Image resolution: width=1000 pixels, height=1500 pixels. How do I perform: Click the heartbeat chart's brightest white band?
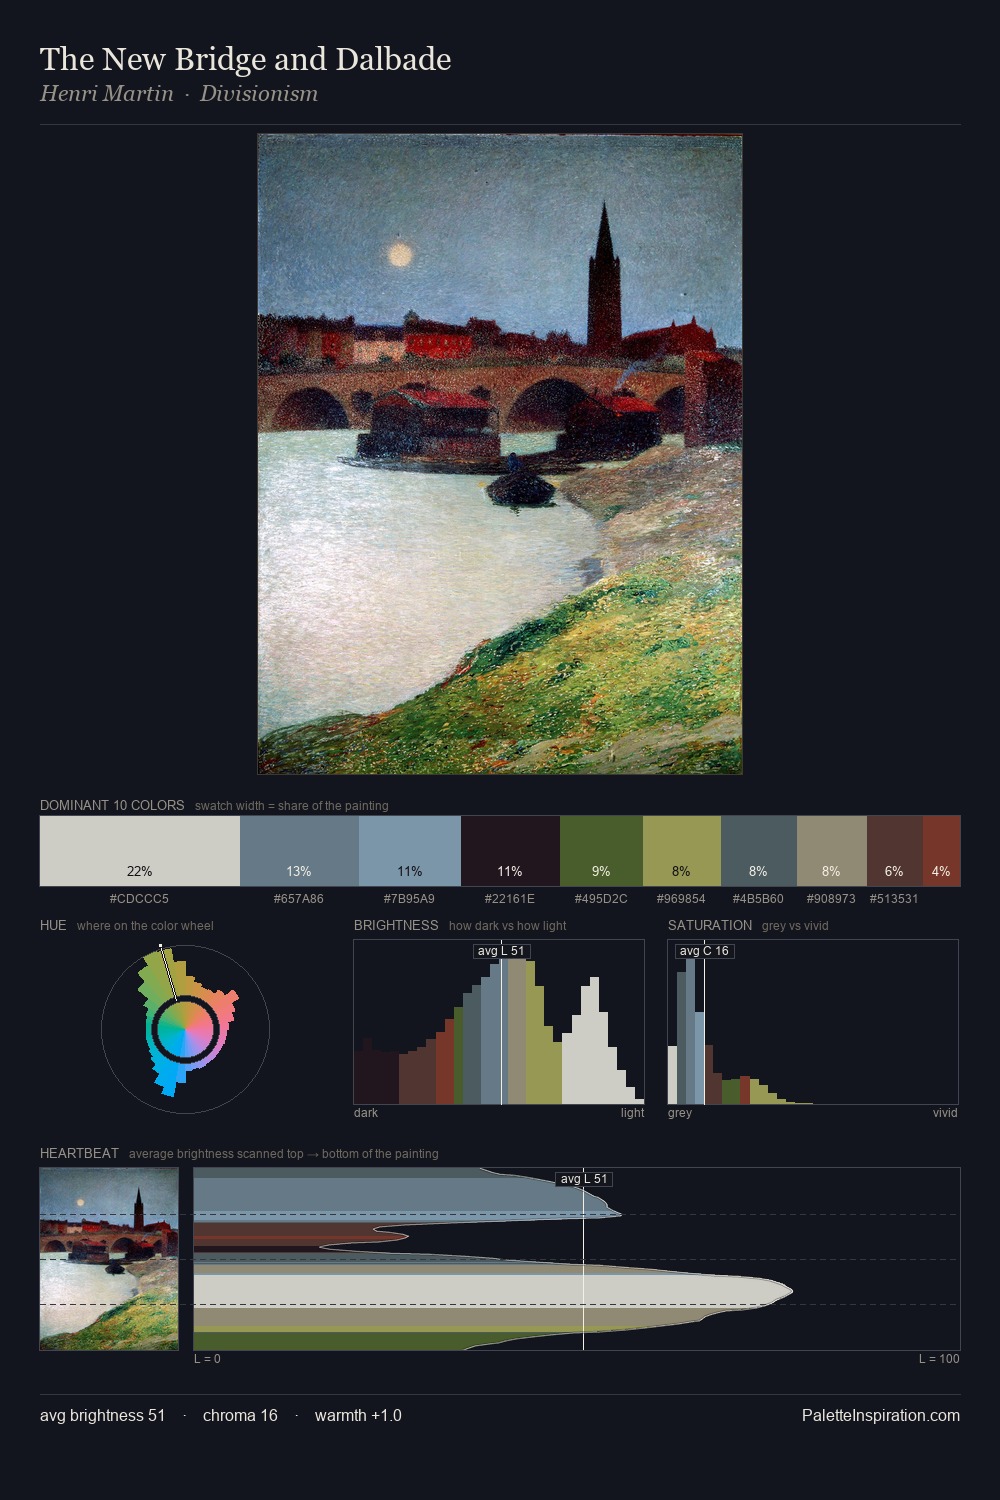492,1290
